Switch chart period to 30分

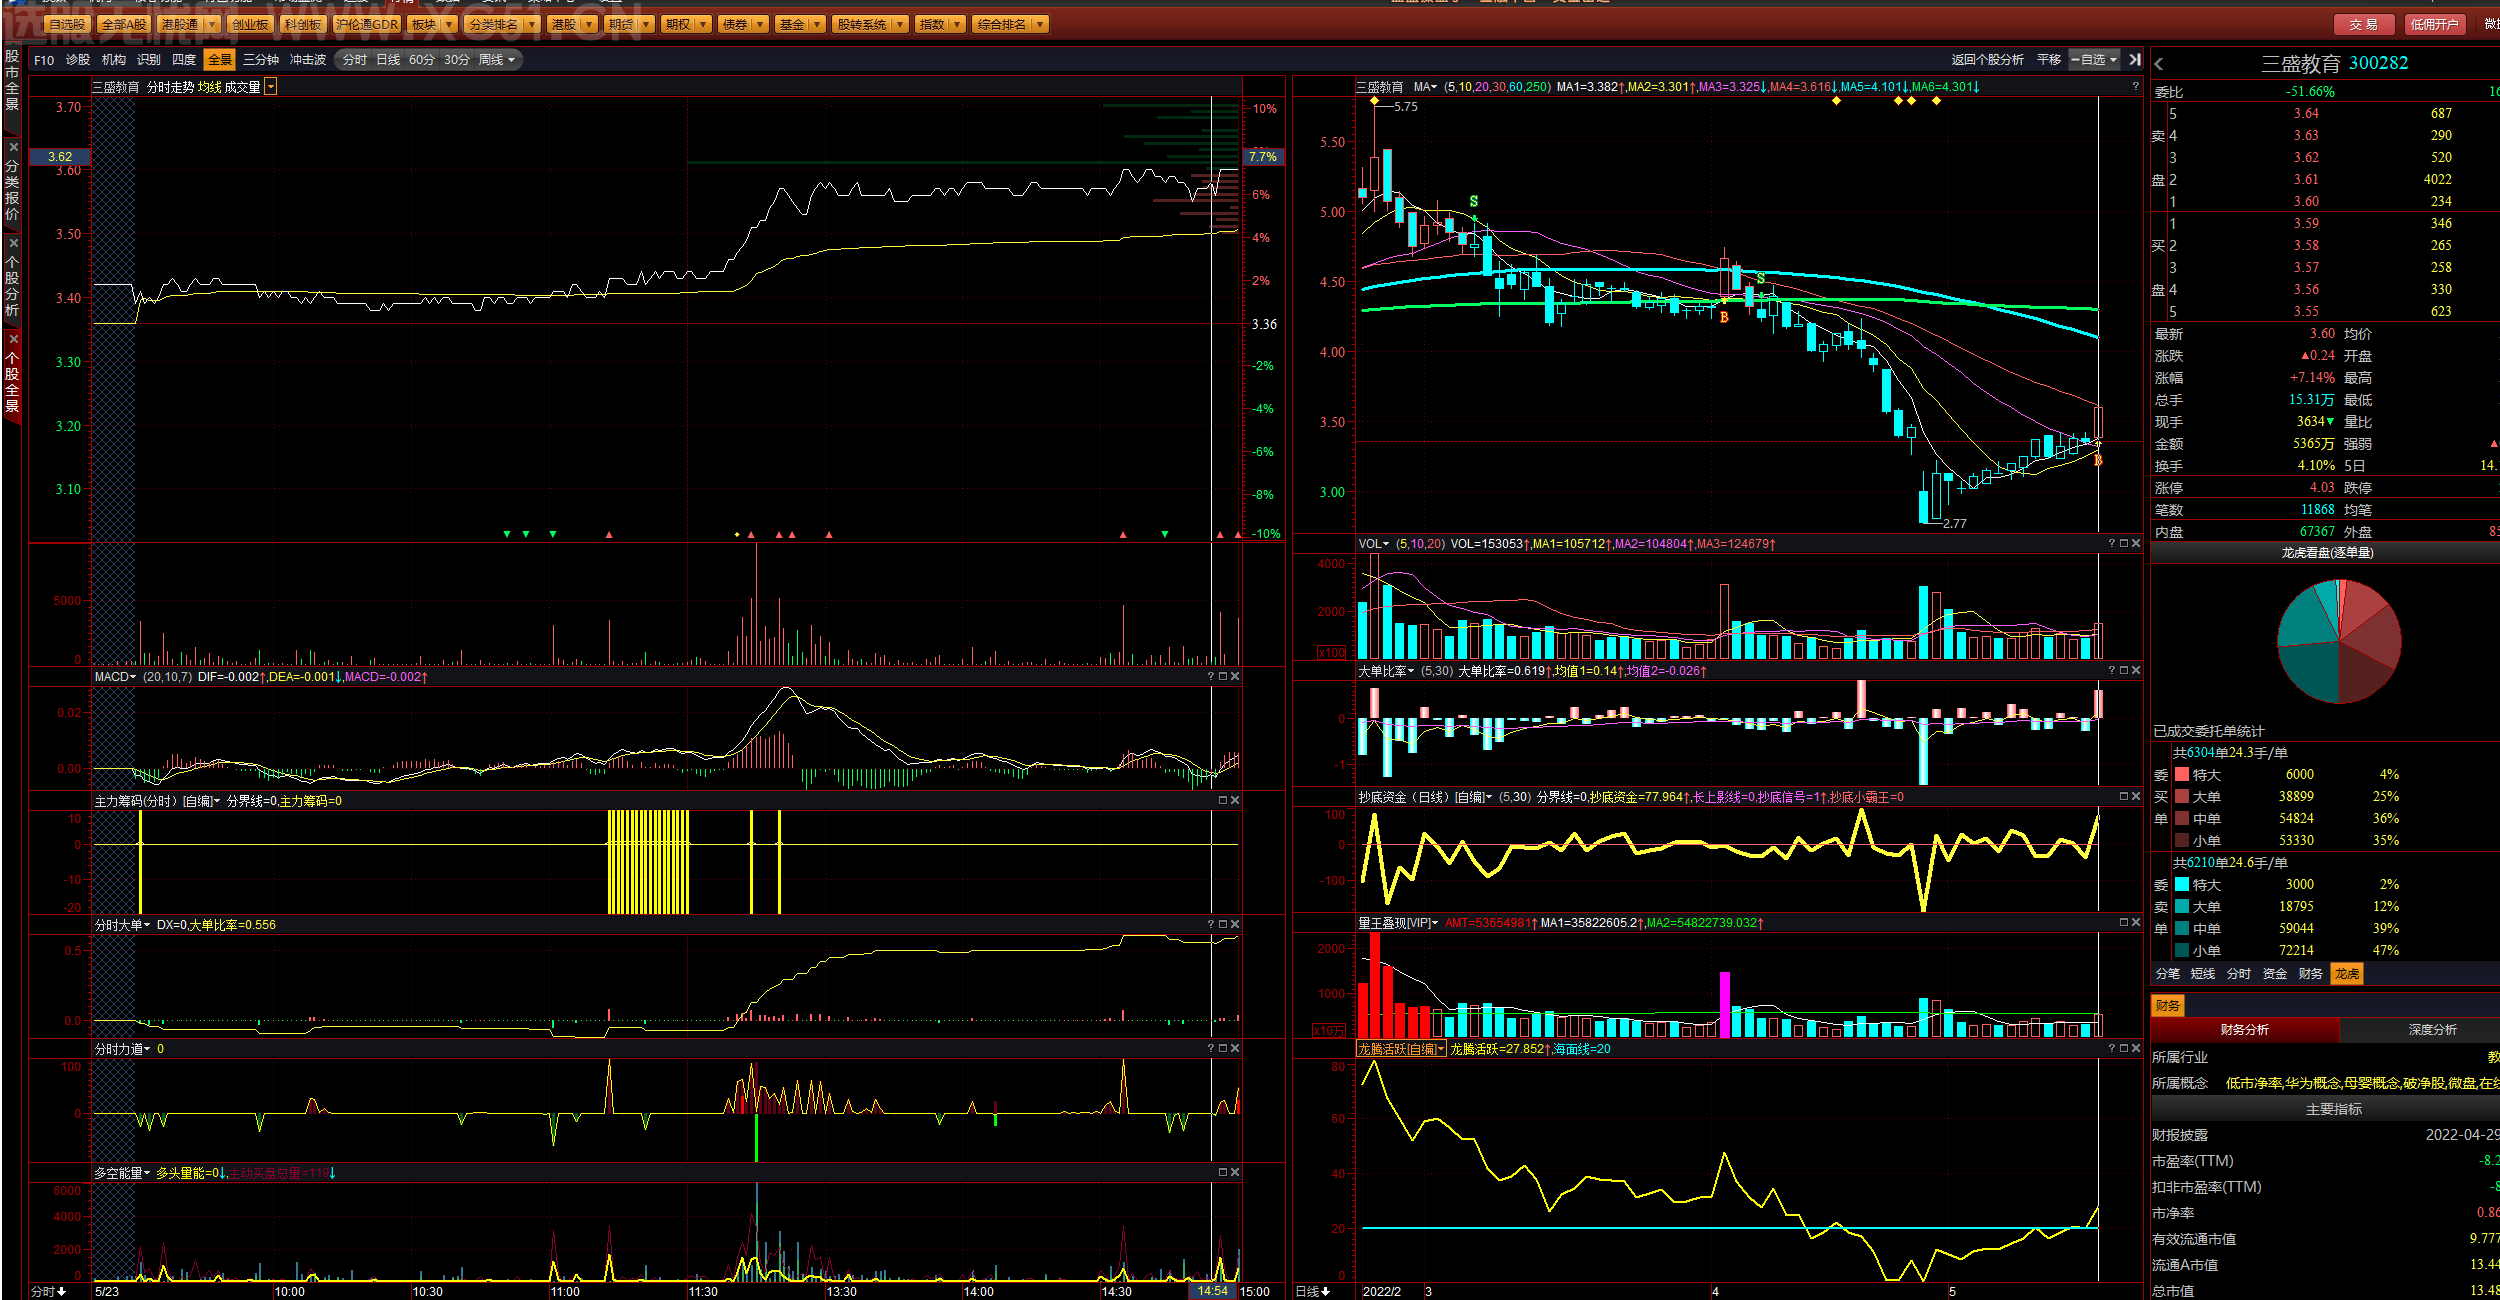click(x=457, y=60)
